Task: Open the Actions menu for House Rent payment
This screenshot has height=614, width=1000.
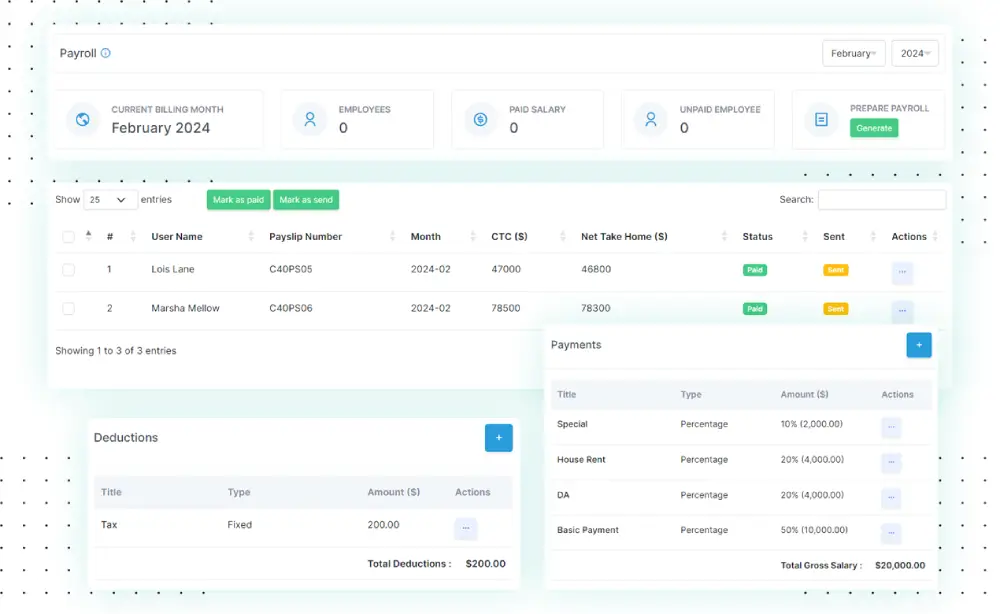Action: click(890, 463)
